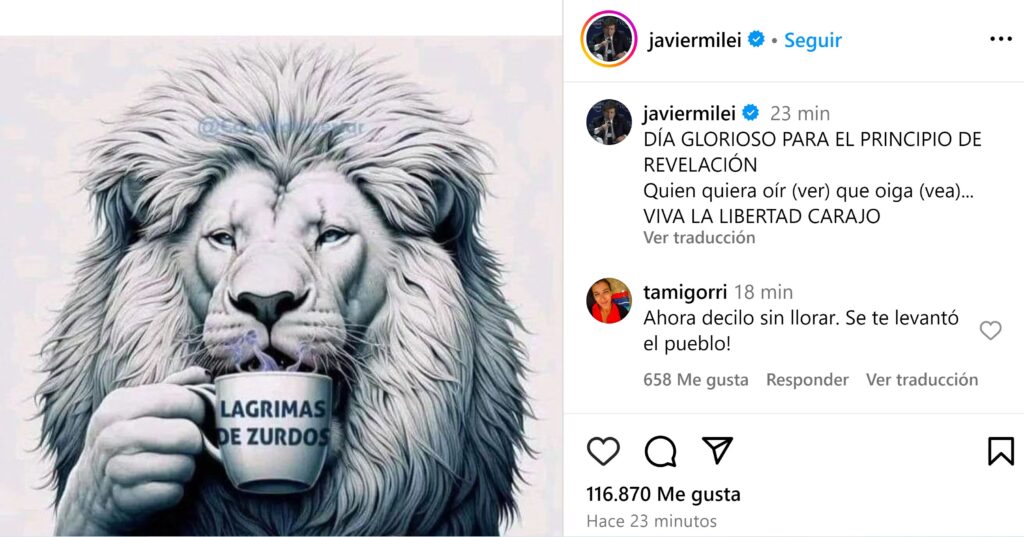Click Ver traducción under the caption

(x=699, y=238)
